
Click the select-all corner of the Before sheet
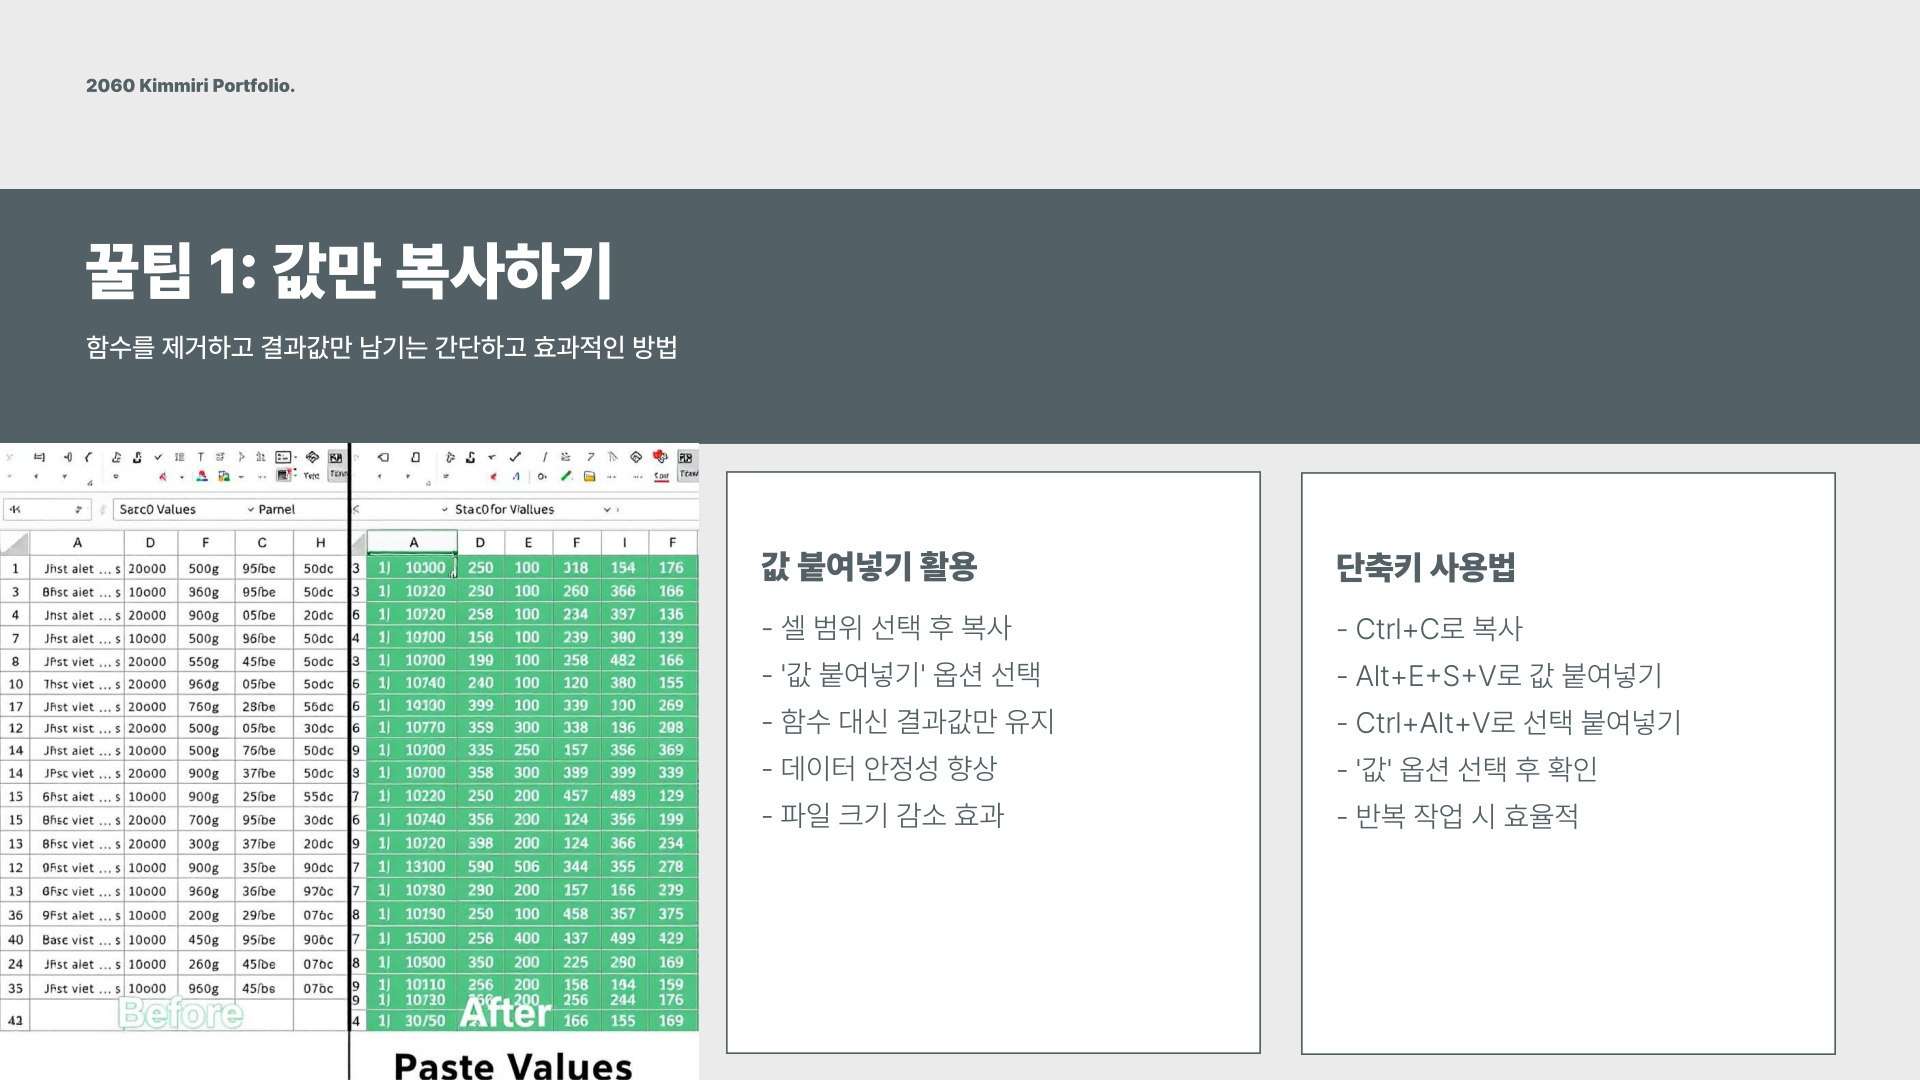click(x=14, y=543)
